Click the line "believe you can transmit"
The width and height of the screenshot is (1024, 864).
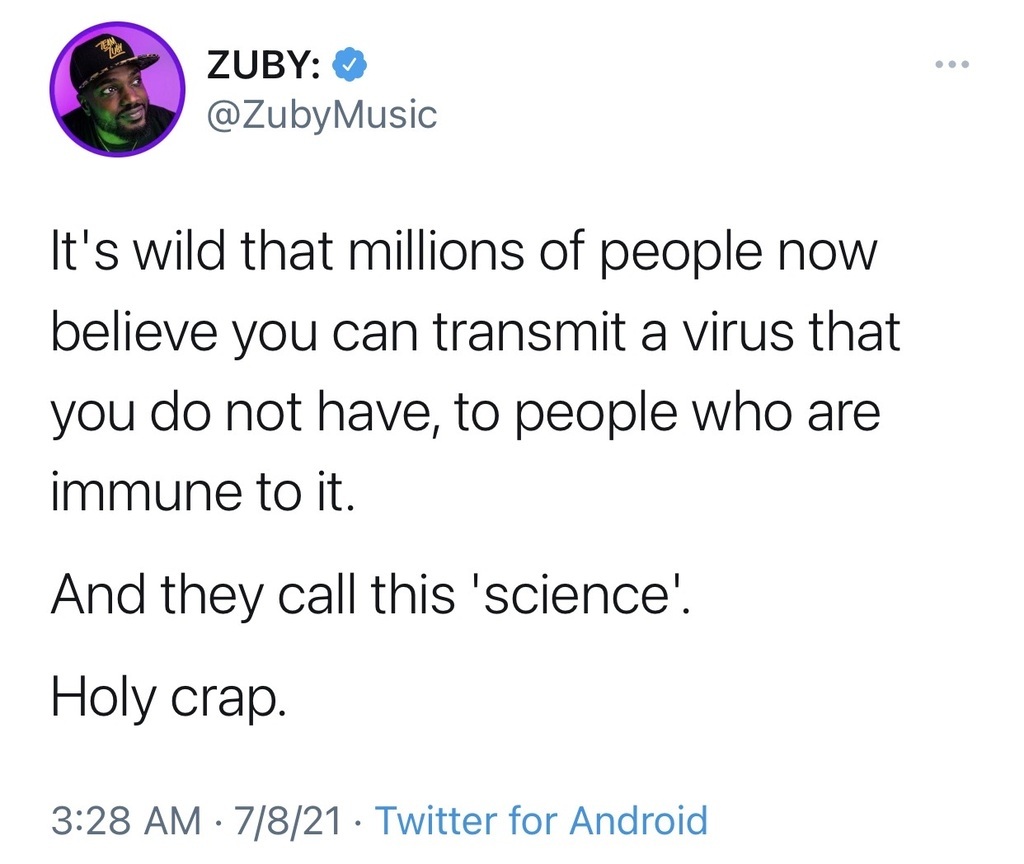tap(475, 334)
